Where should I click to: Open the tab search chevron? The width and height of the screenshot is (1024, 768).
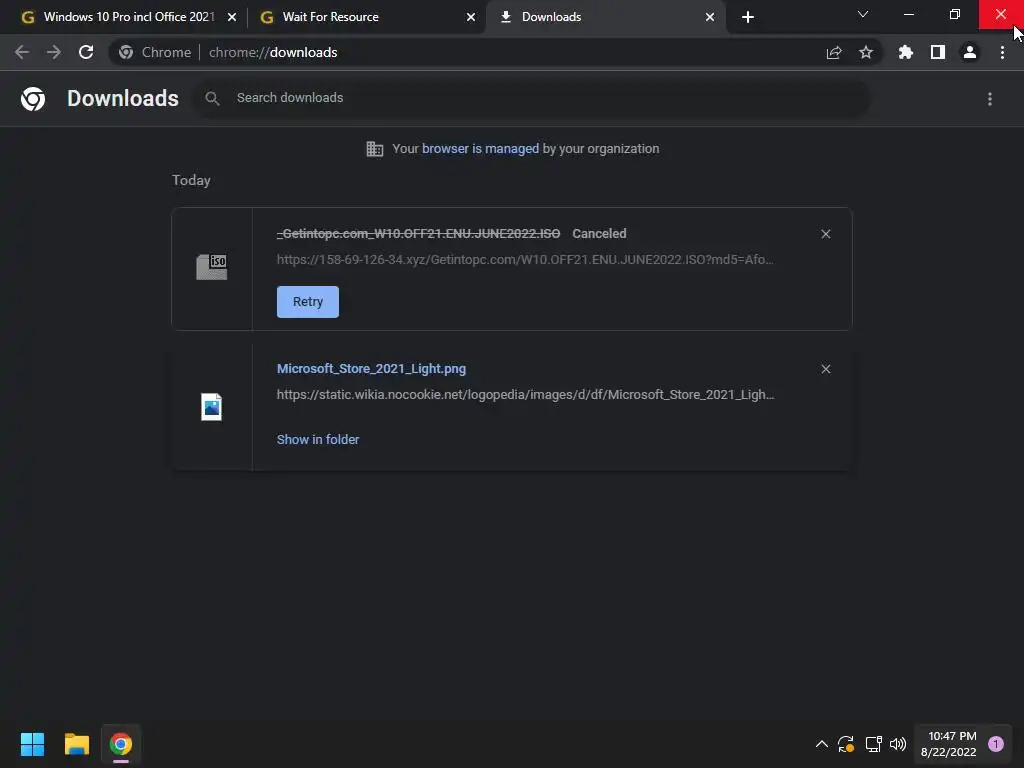(x=863, y=14)
